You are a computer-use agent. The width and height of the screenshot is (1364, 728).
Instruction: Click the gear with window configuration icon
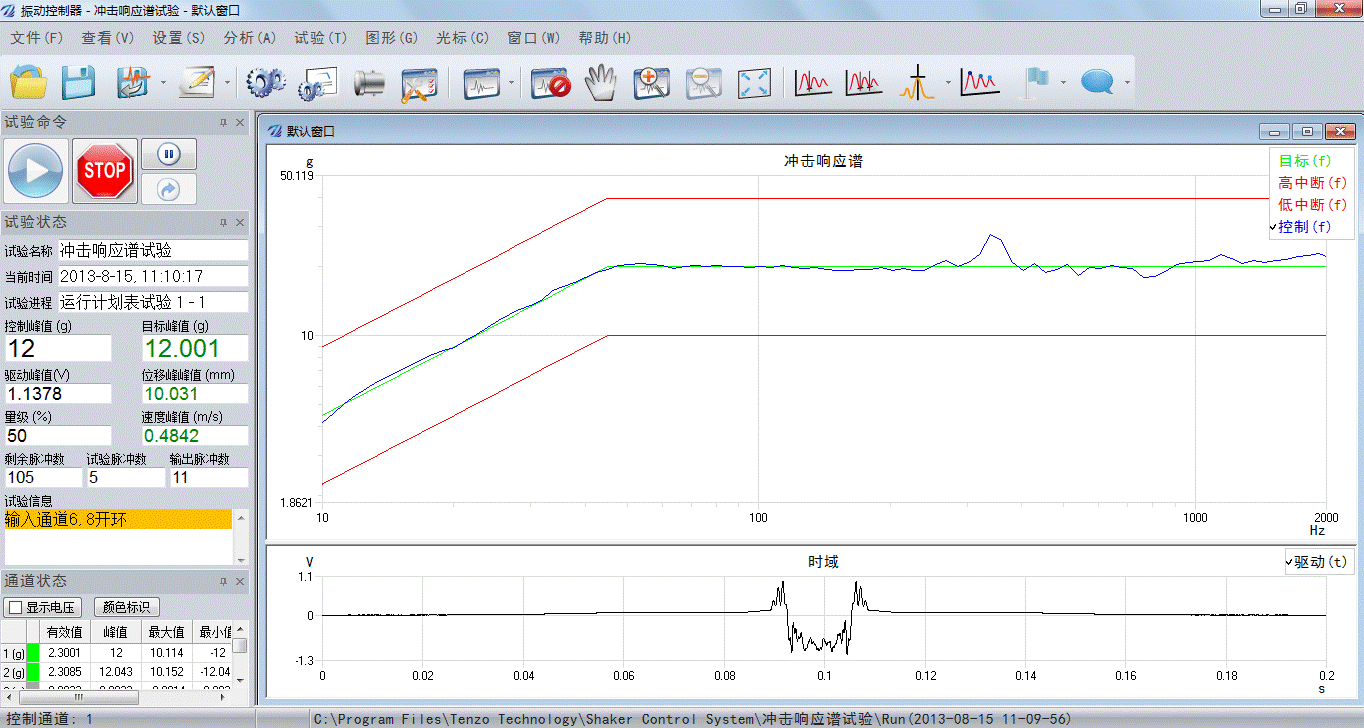click(318, 83)
